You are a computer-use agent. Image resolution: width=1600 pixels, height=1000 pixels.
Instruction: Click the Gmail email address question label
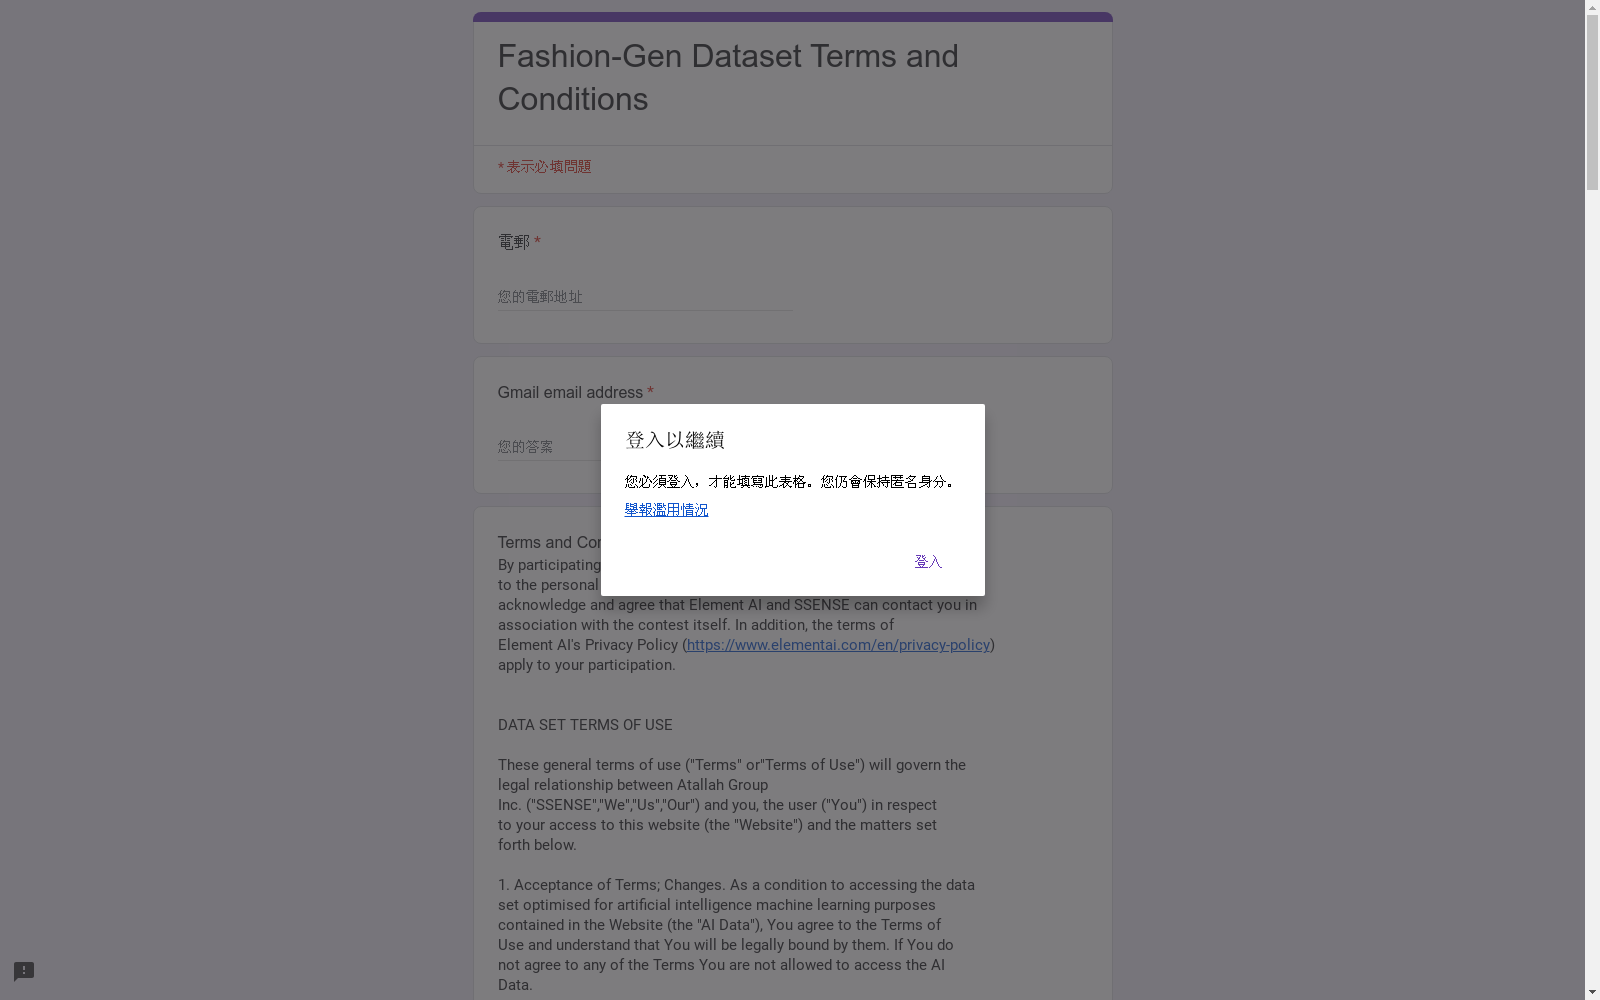570,392
